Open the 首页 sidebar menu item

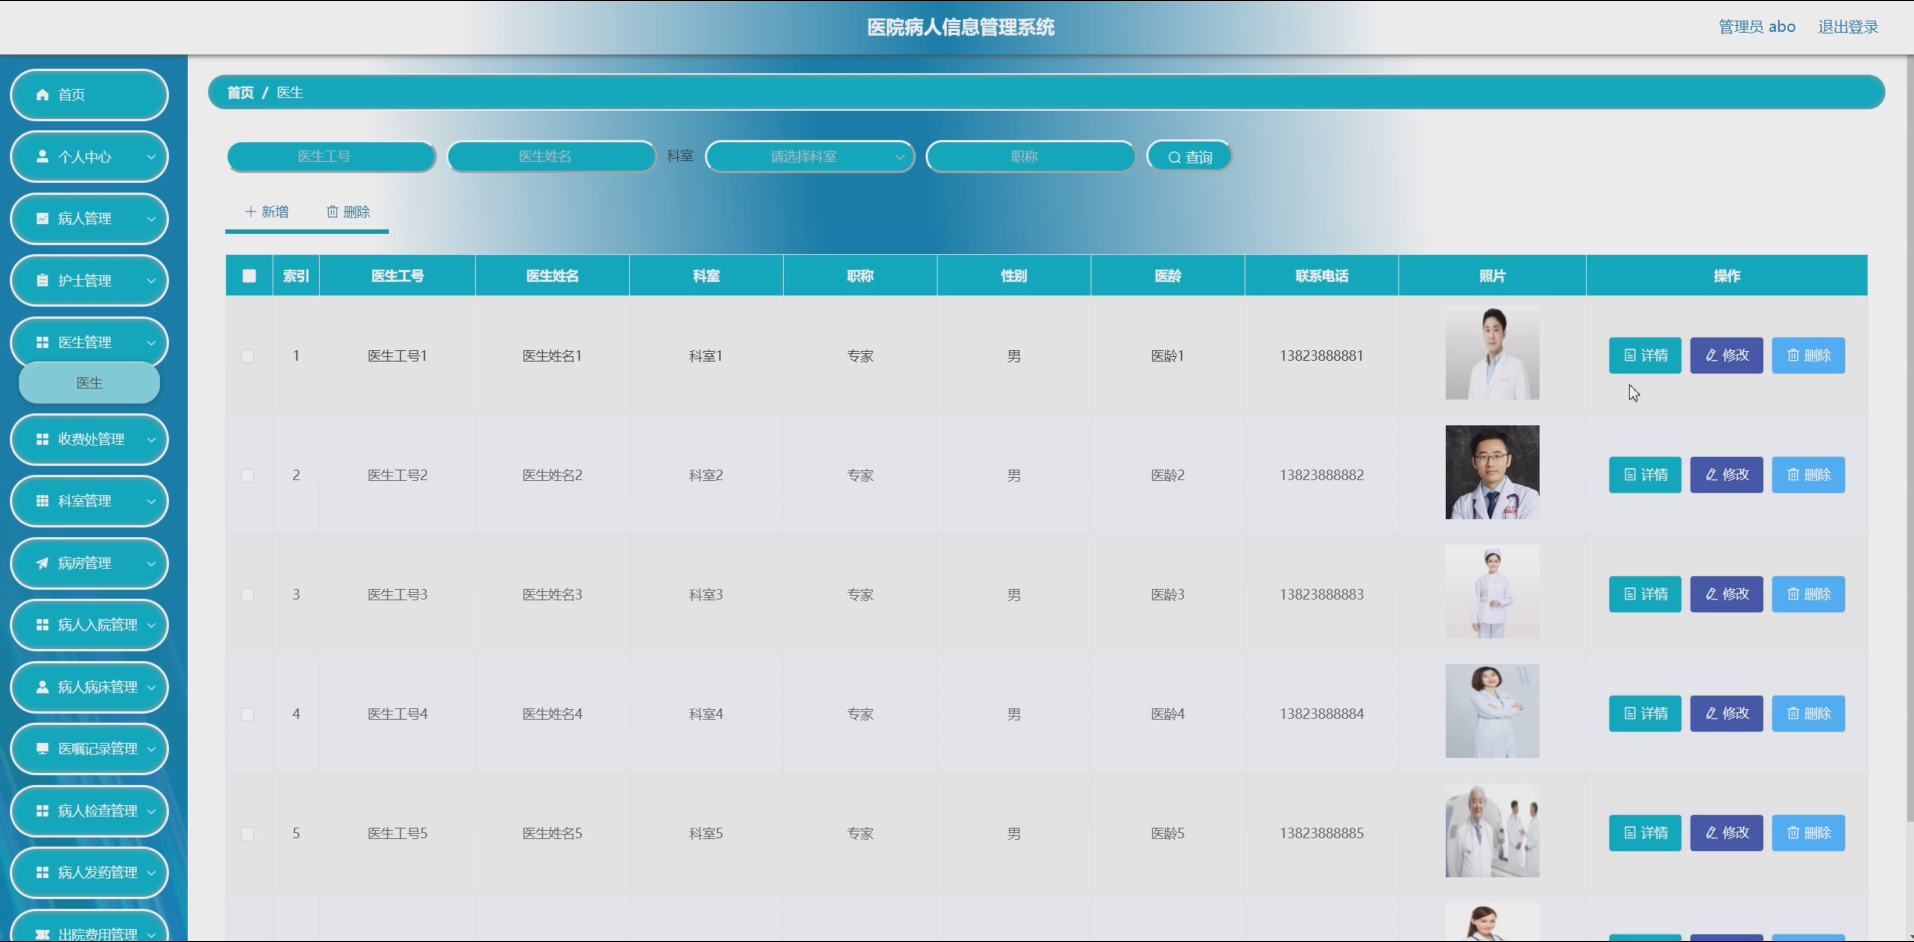(x=89, y=95)
